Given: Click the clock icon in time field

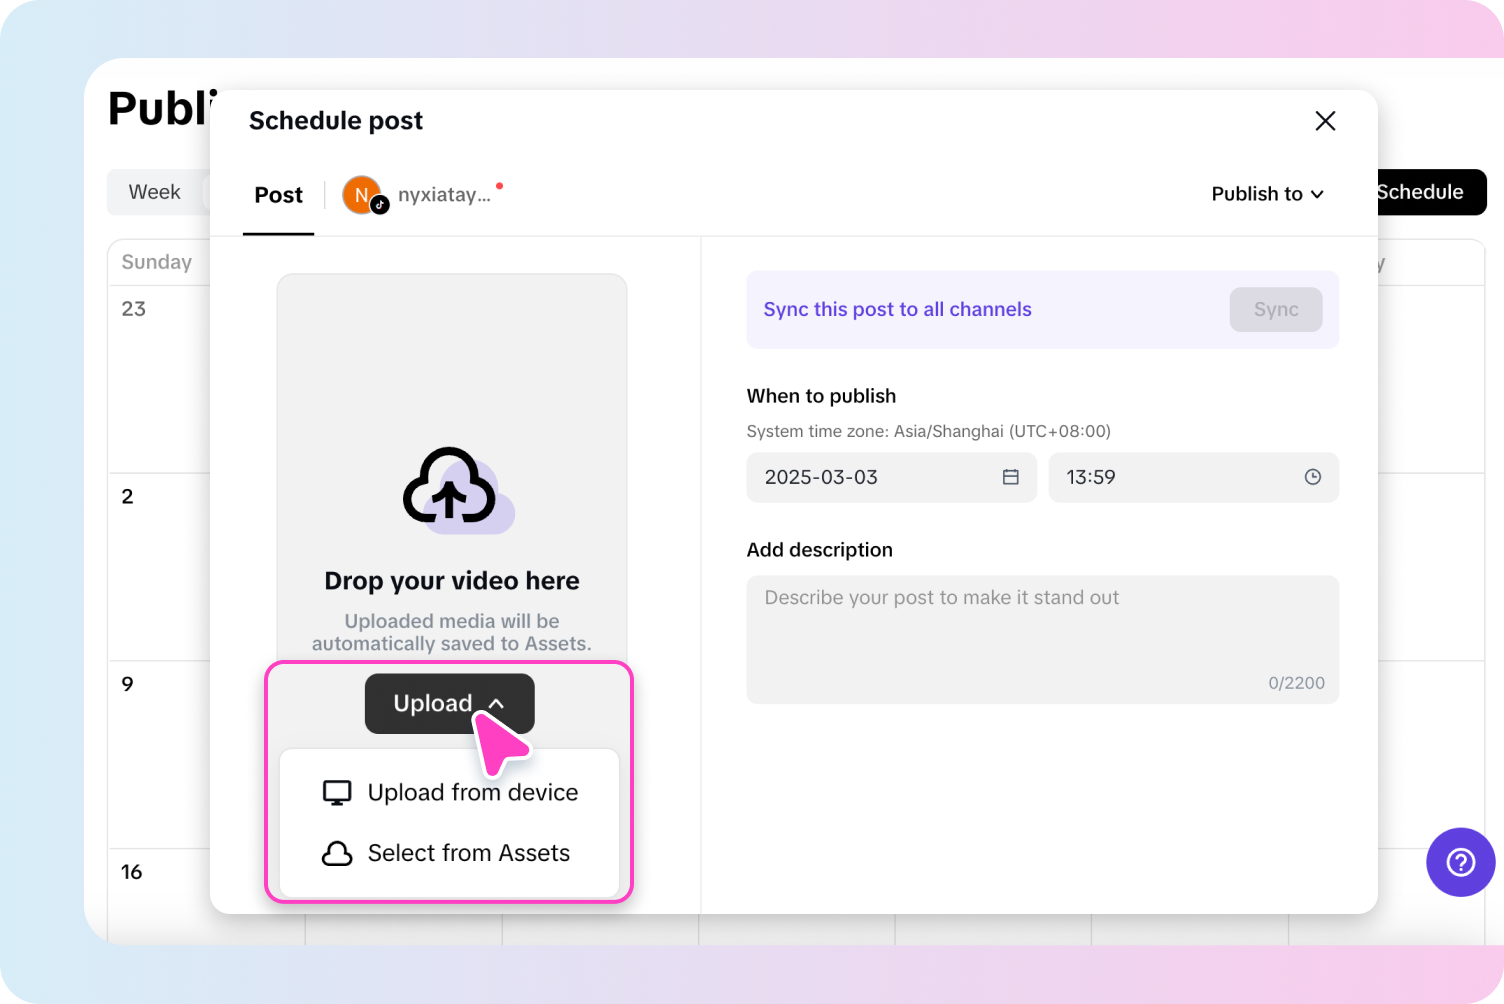Looking at the screenshot, I should [x=1312, y=477].
